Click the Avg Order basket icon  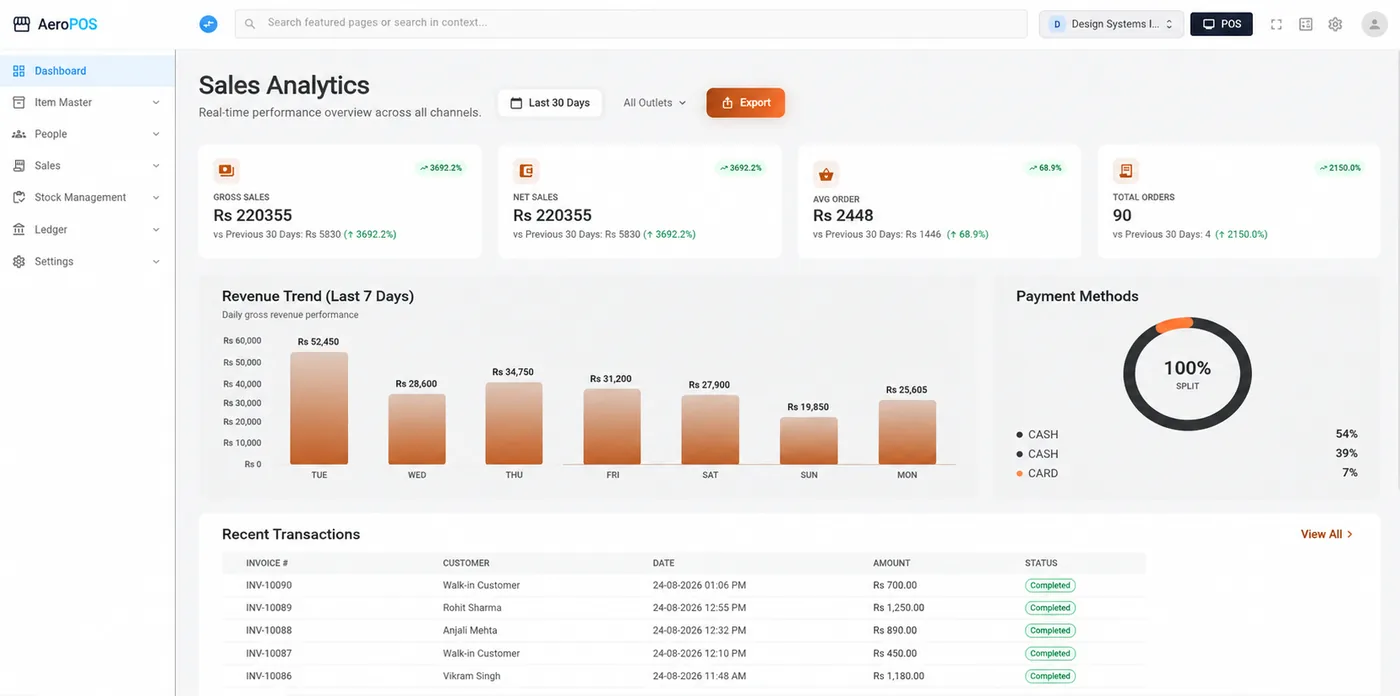pos(826,174)
